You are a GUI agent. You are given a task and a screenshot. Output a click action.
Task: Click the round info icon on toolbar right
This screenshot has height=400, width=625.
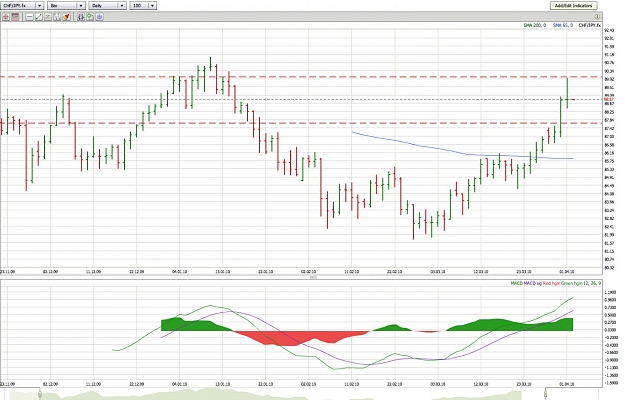coord(597,17)
